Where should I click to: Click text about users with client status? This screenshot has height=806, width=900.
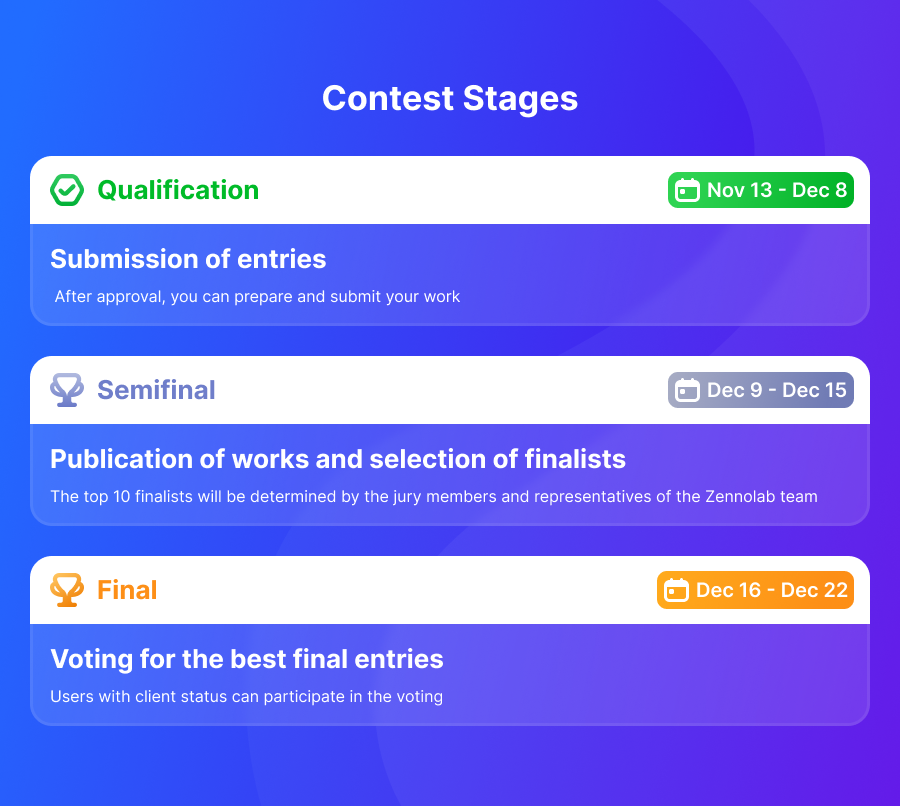click(x=247, y=696)
